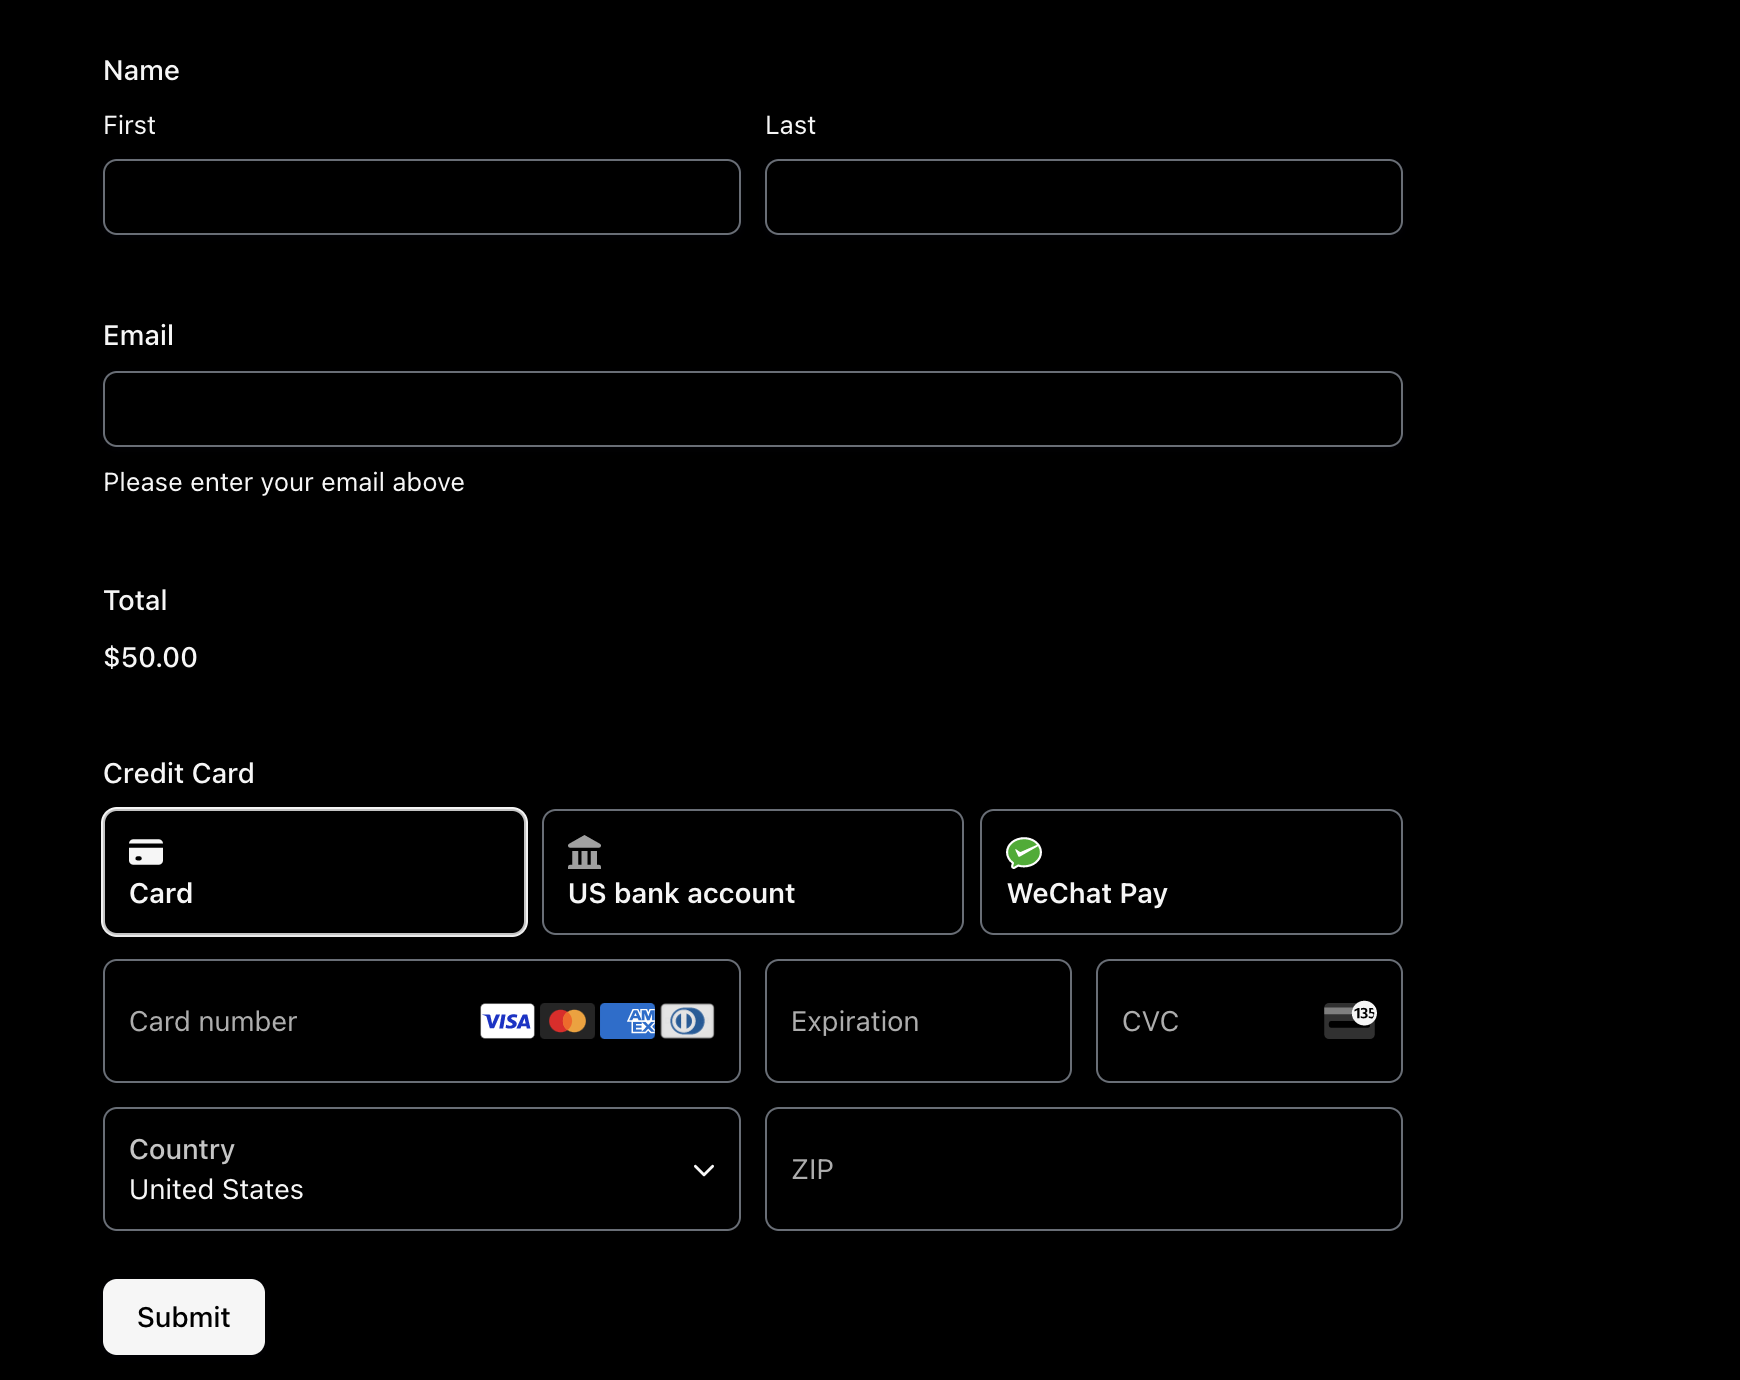Viewport: 1740px width, 1380px height.
Task: Click the Last name input field
Action: pyautogui.click(x=1083, y=197)
